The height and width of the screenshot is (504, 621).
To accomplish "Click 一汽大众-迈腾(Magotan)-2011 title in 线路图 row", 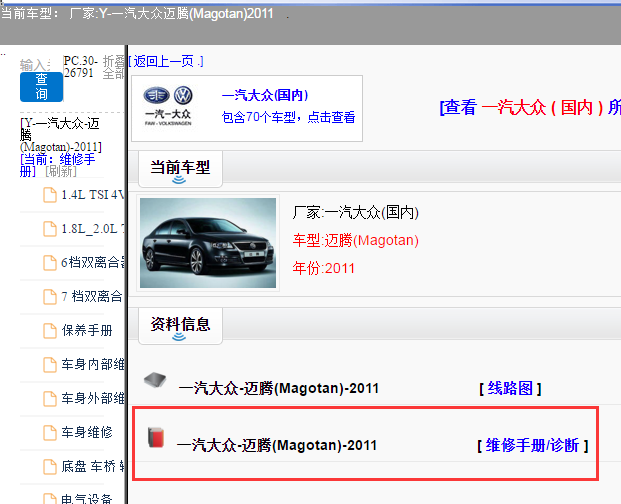I will pyautogui.click(x=279, y=388).
